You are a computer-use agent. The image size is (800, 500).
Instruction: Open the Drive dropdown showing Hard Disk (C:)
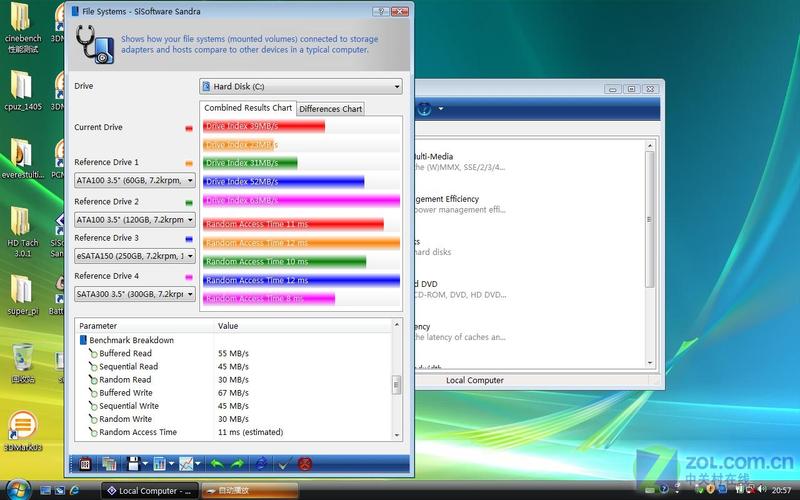click(x=301, y=86)
